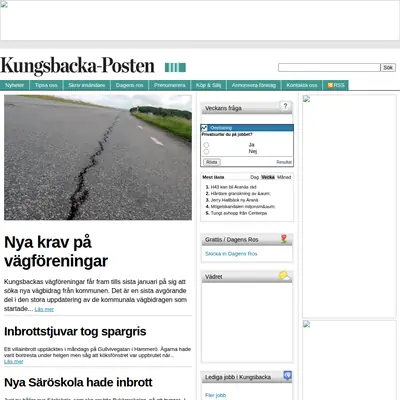Open most-read item 'Hårdare granskning av'
Image resolution: width=400 pixels, height=400 pixels.
(x=241, y=193)
